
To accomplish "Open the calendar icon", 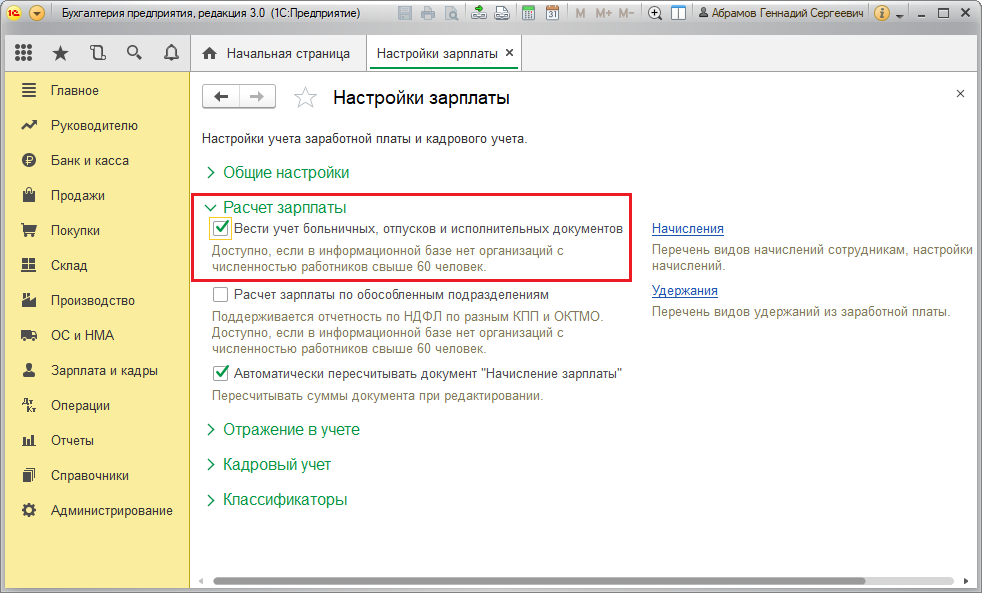I will pos(552,13).
